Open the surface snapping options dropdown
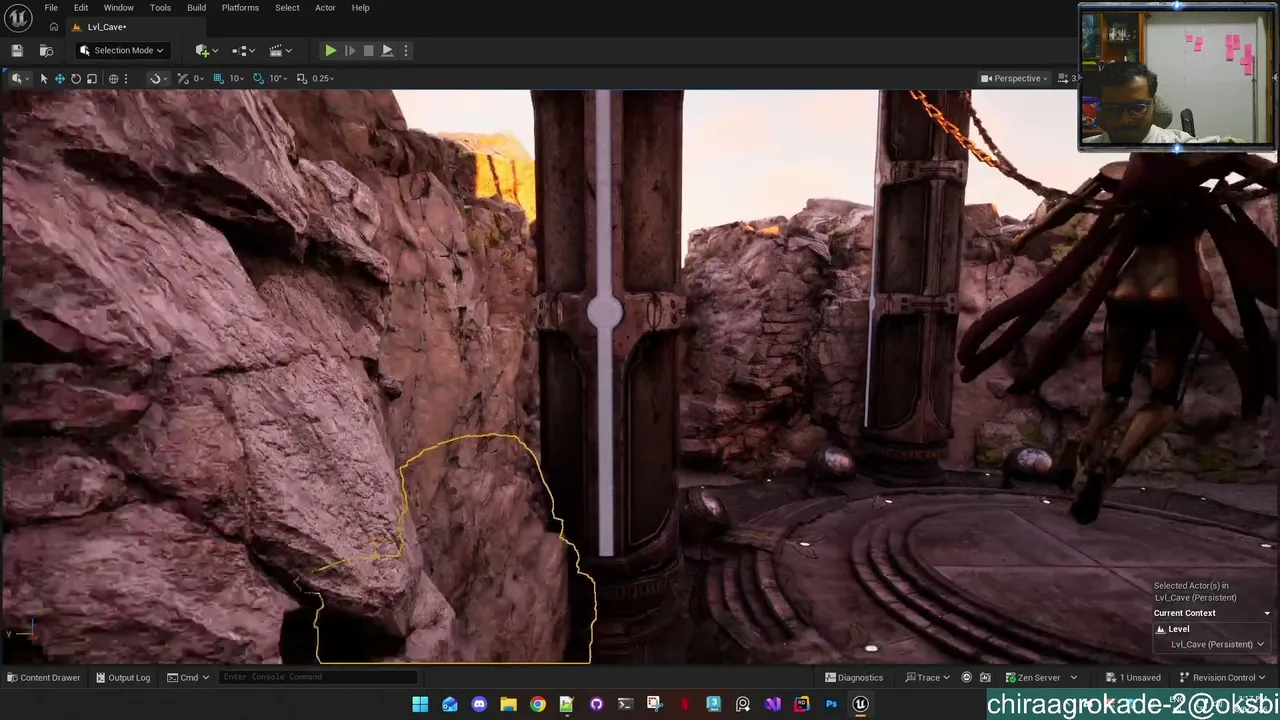 [156, 78]
